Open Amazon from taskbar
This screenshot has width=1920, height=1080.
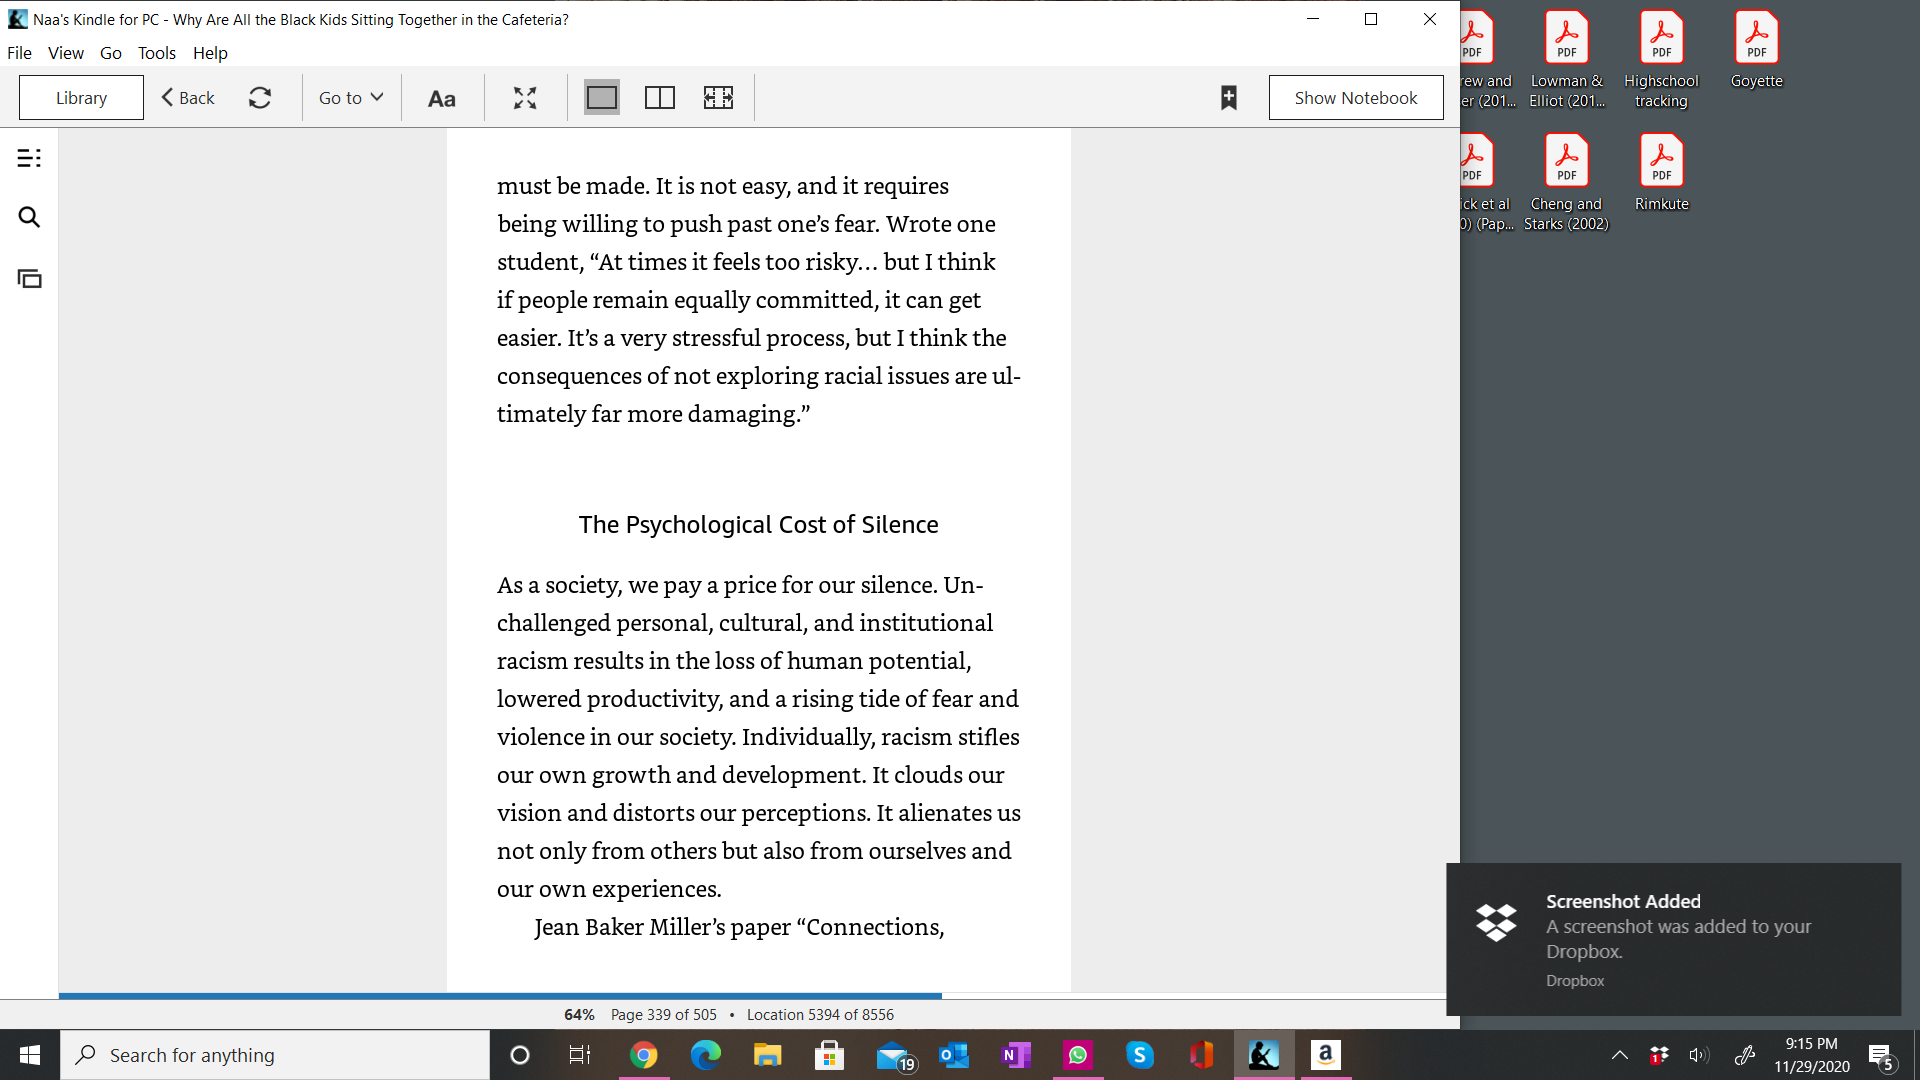pyautogui.click(x=1326, y=1055)
